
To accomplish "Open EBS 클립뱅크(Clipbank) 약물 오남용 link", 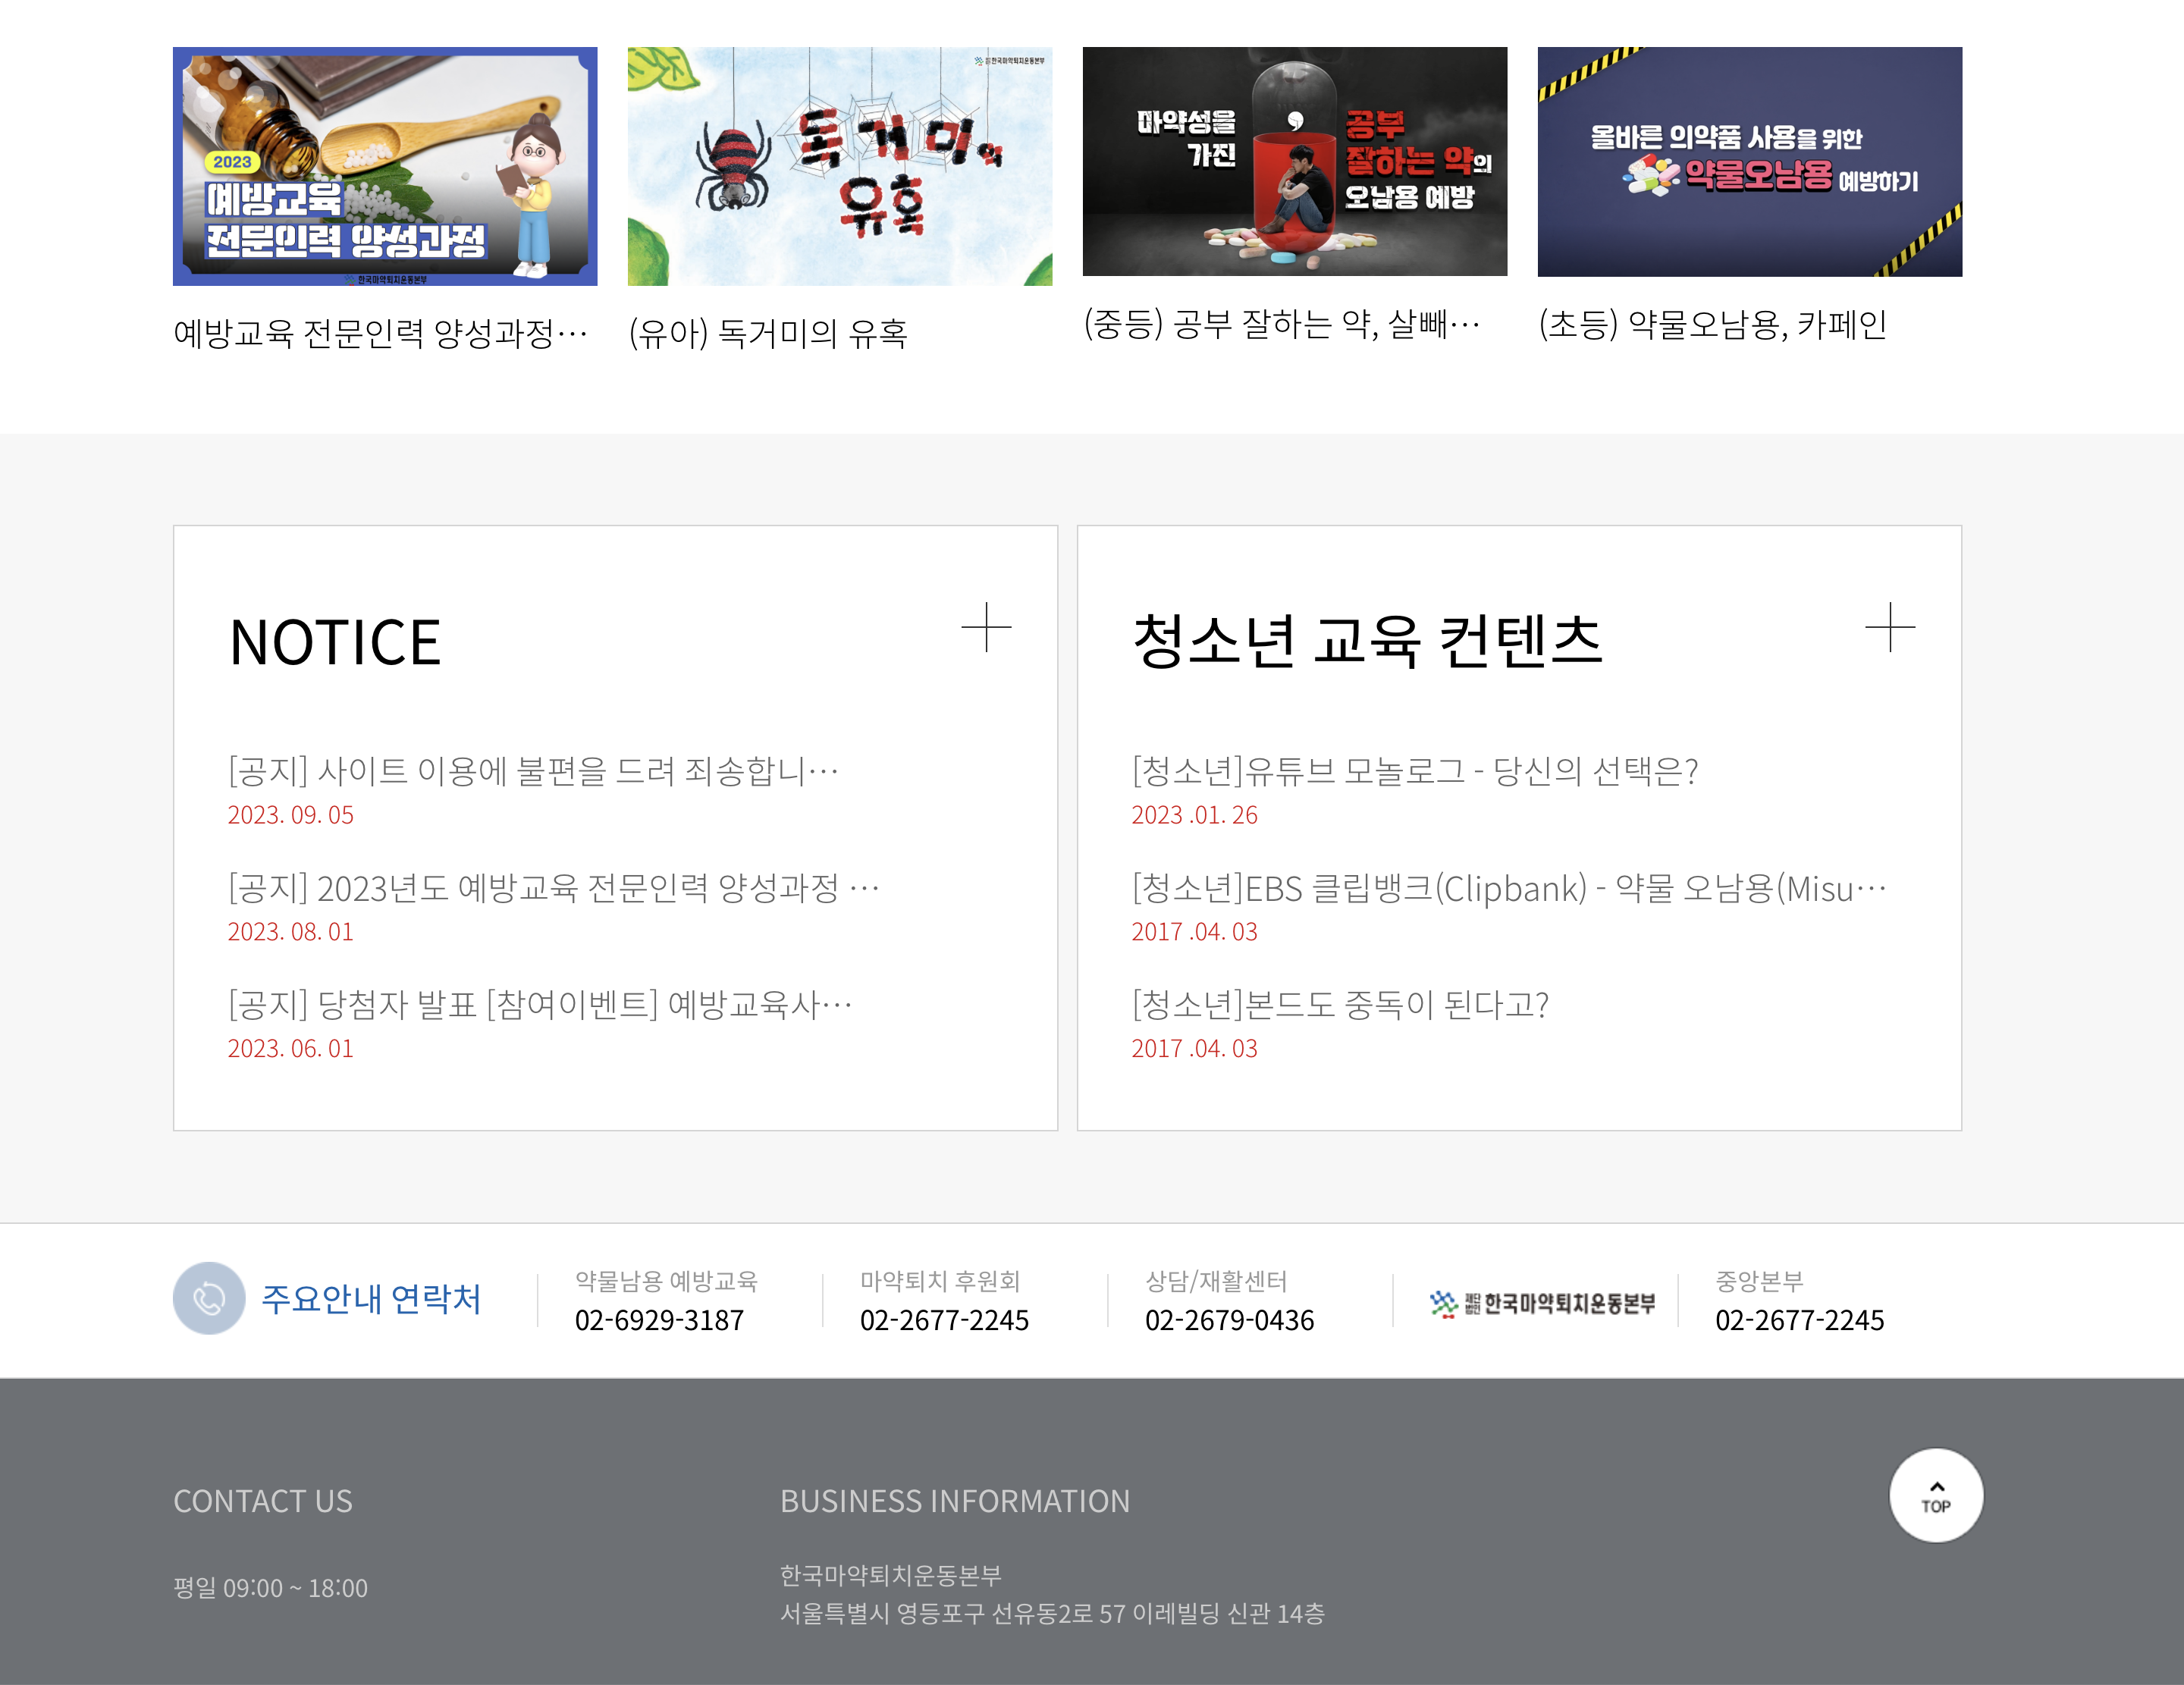I will click(1508, 888).
